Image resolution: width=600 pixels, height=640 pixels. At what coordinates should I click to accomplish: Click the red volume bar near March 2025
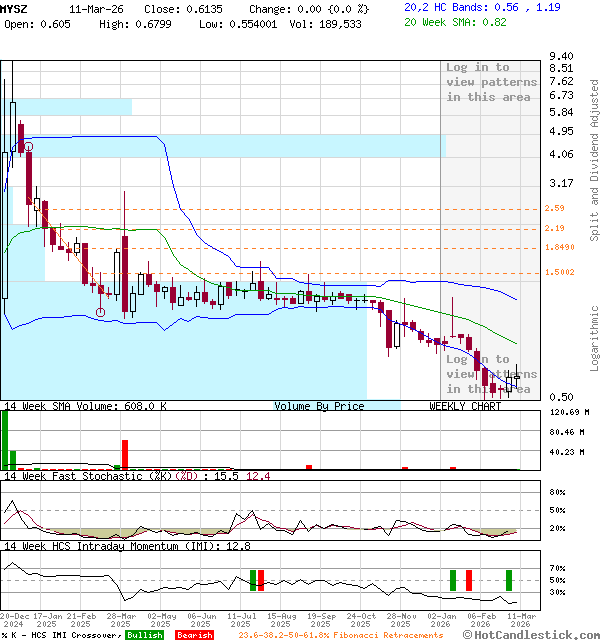(x=125, y=454)
